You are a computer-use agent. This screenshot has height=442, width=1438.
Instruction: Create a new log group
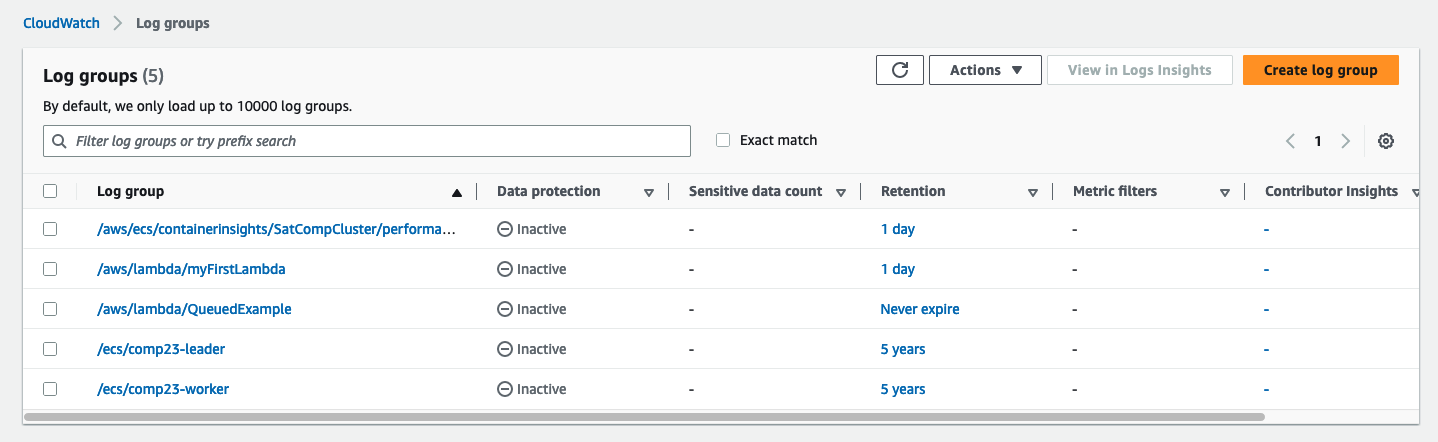click(1320, 70)
